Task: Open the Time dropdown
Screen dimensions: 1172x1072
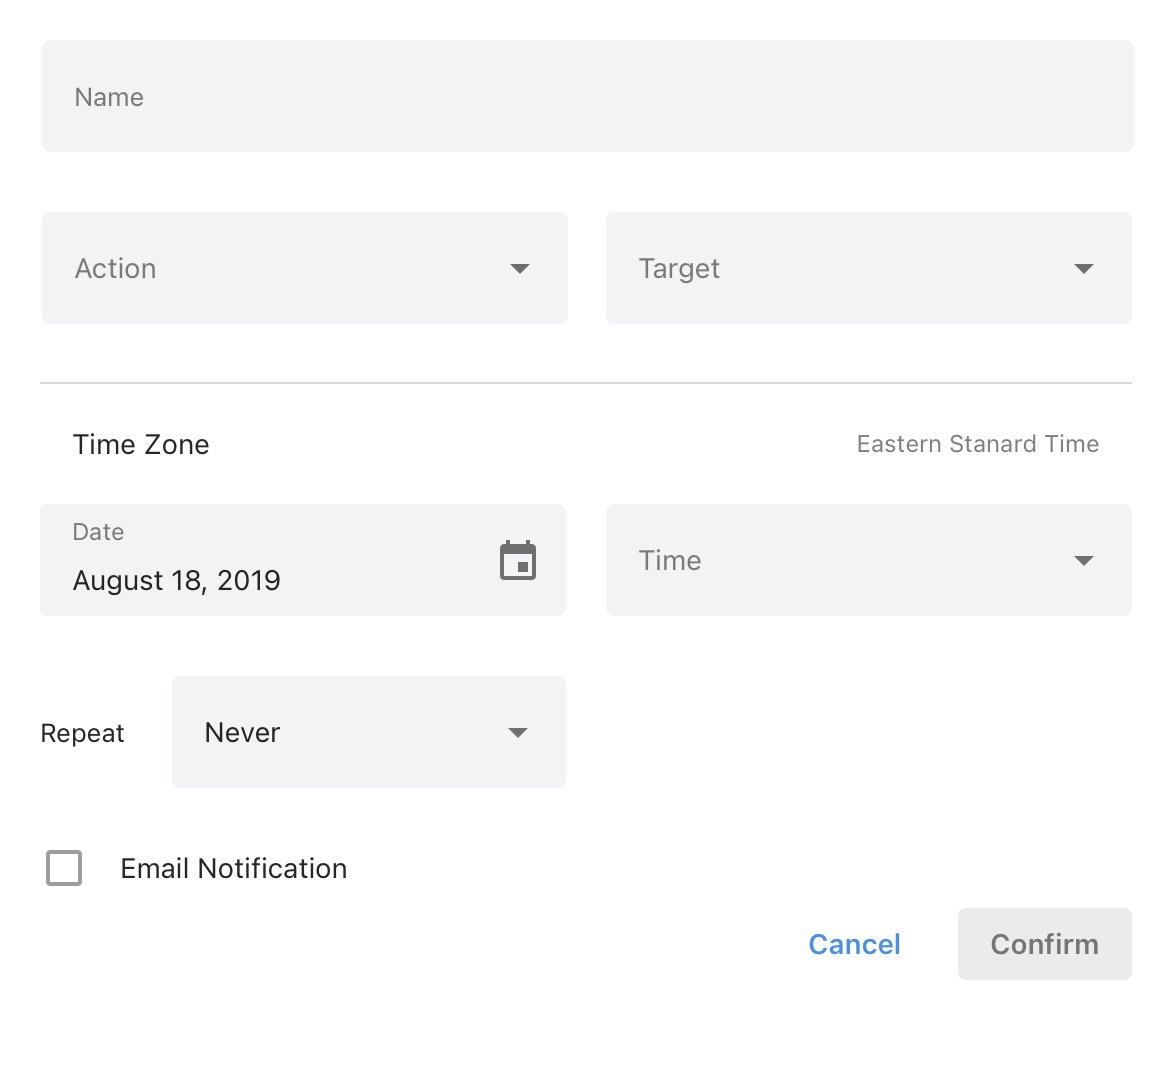Action: click(869, 560)
